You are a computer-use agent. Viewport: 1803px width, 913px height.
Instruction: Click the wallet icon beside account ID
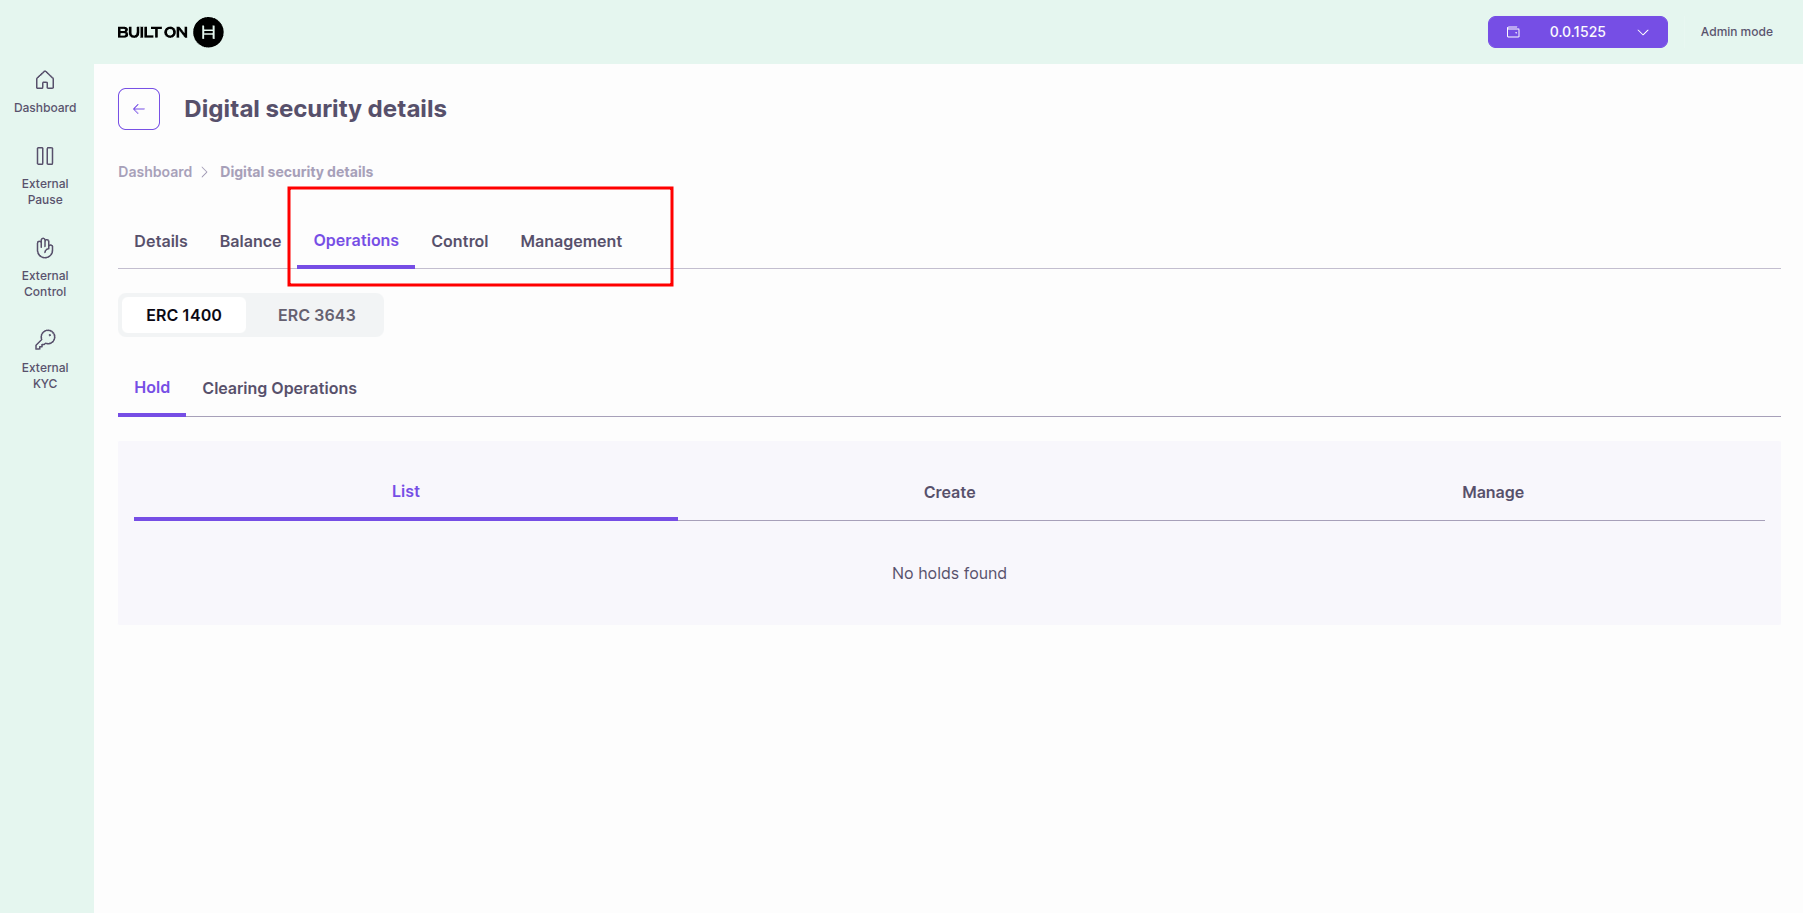point(1513,32)
